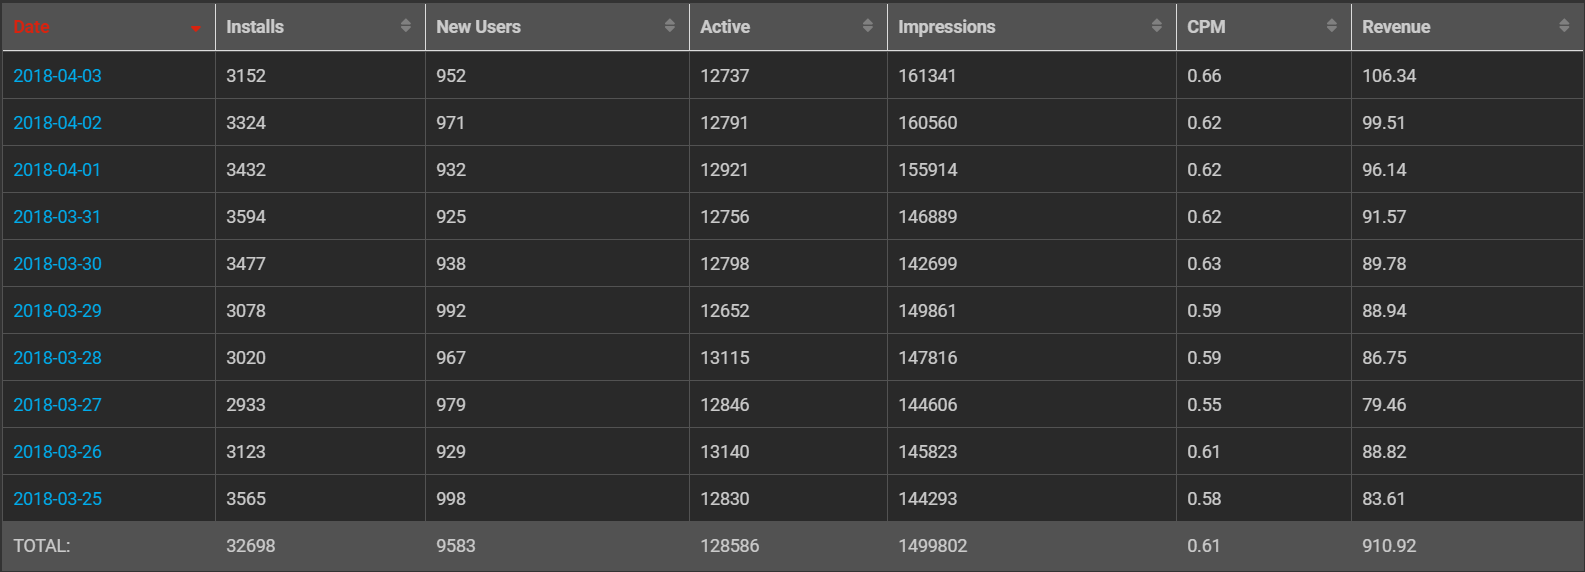Open the 2018-04-02 date link
1585x572 pixels.
click(x=57, y=123)
